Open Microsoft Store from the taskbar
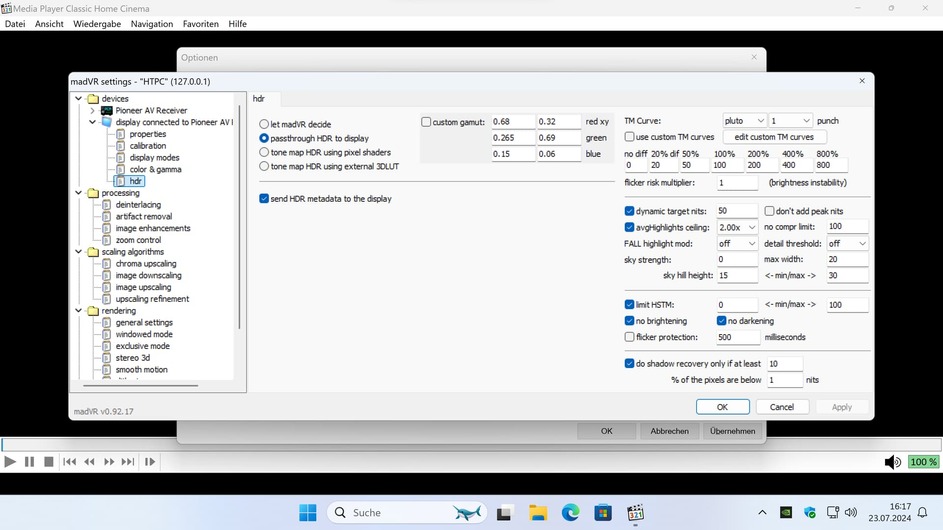The height and width of the screenshot is (530, 943). tap(603, 513)
